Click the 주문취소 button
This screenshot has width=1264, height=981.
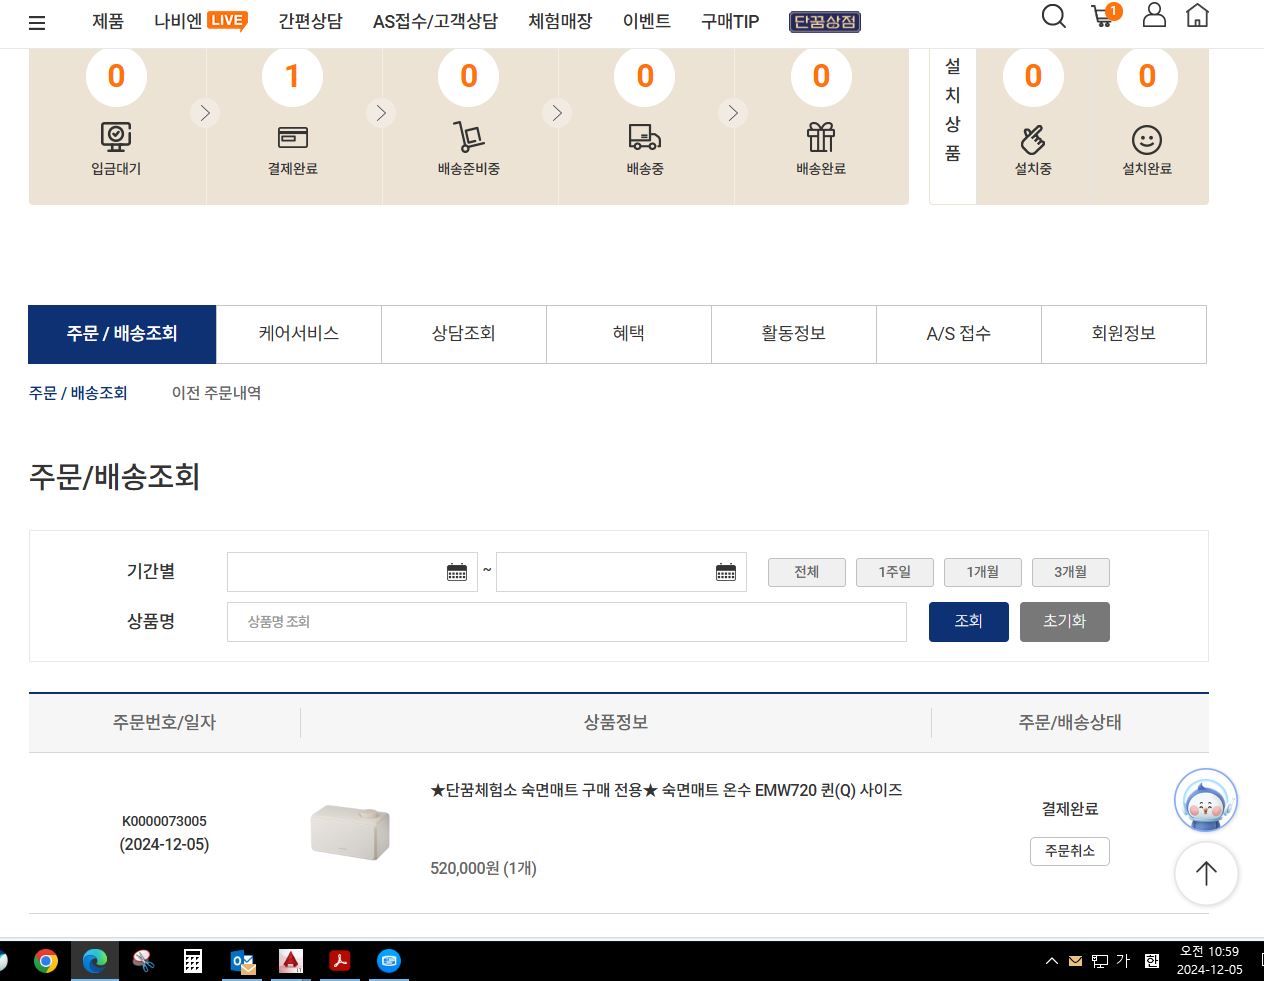[1069, 851]
